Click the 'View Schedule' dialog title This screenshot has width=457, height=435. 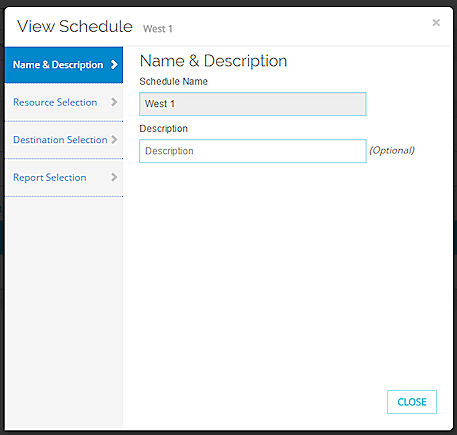[75, 26]
